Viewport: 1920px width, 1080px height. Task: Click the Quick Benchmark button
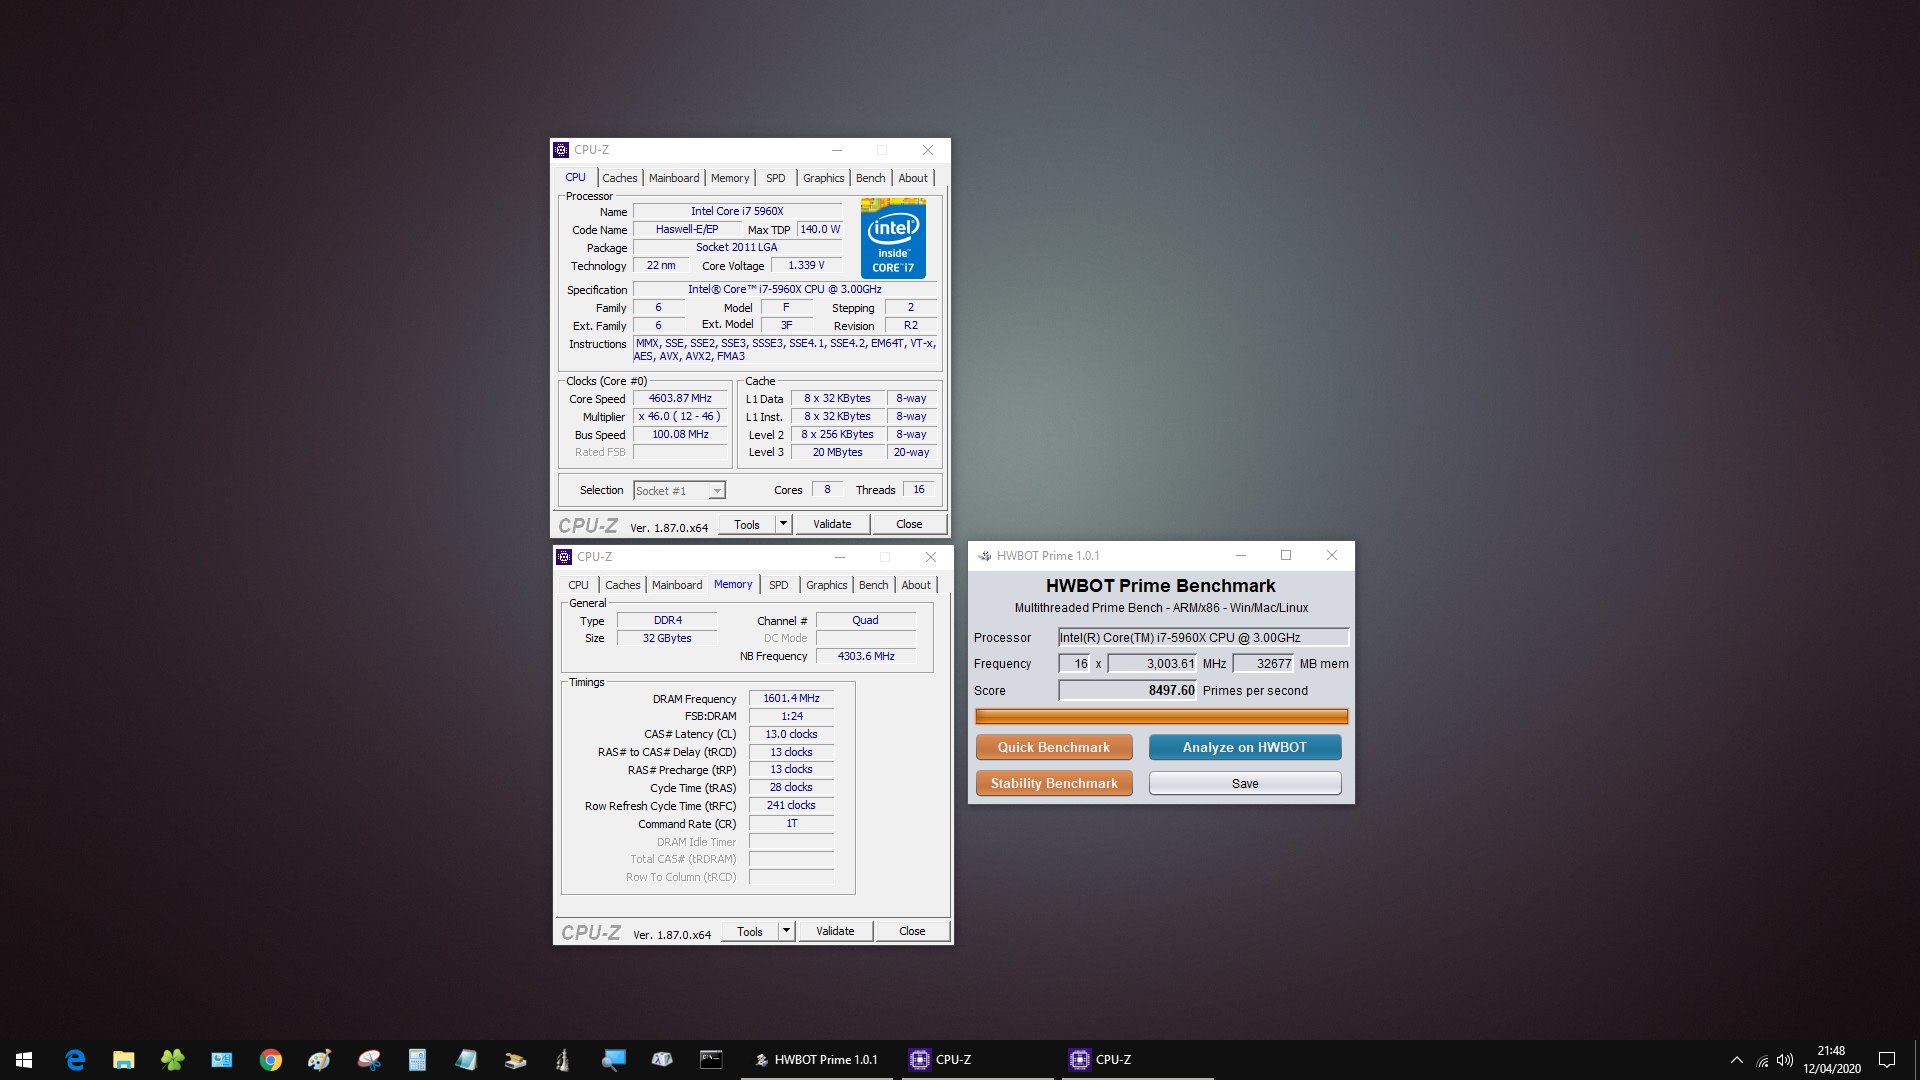pyautogui.click(x=1054, y=747)
